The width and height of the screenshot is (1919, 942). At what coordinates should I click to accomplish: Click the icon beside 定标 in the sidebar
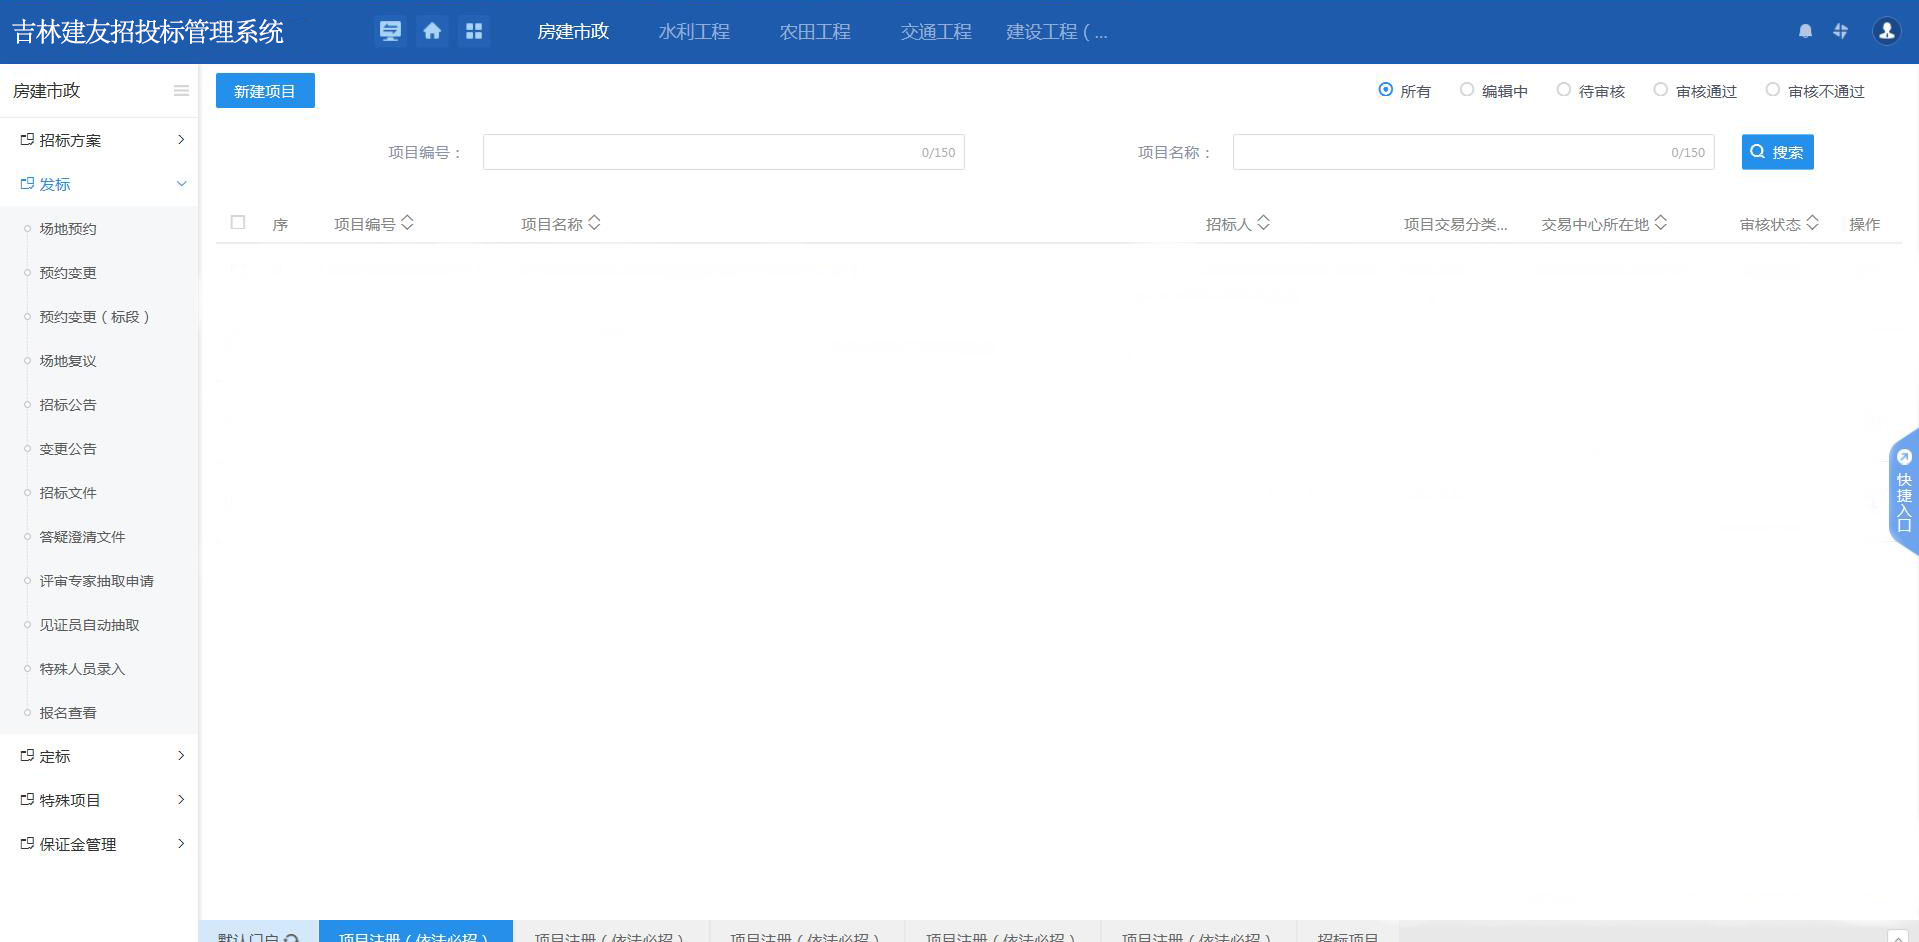[x=27, y=756]
